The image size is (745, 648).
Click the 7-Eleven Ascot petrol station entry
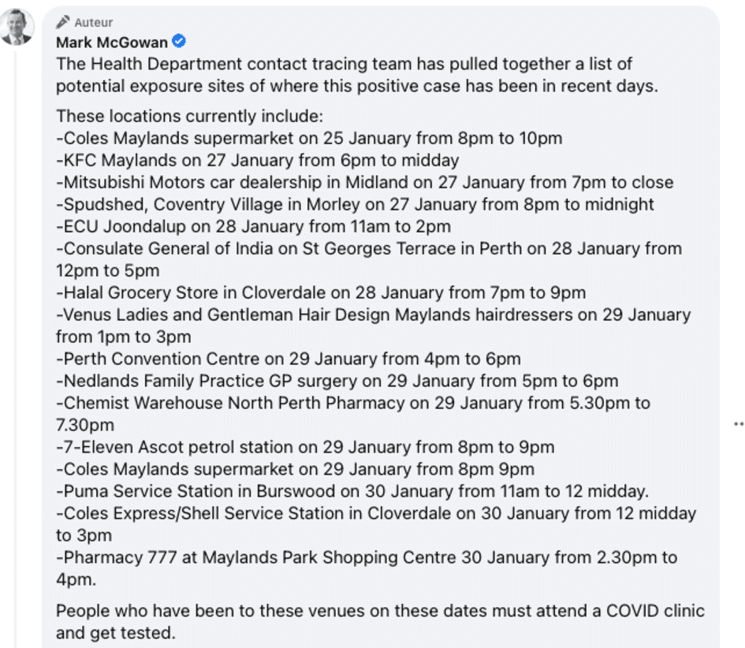(305, 446)
